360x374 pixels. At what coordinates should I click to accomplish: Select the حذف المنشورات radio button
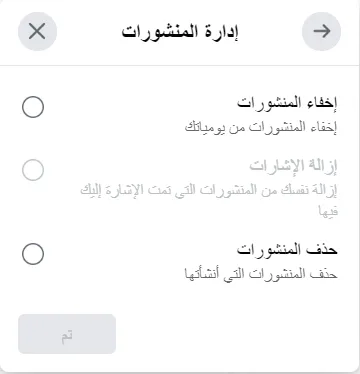click(x=33, y=254)
